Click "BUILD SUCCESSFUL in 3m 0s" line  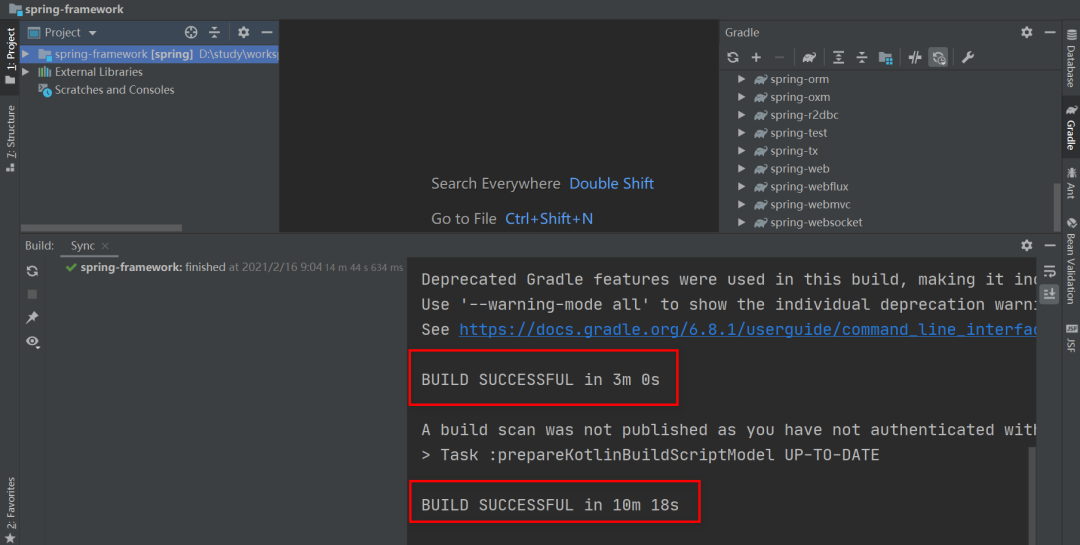pyautogui.click(x=541, y=380)
